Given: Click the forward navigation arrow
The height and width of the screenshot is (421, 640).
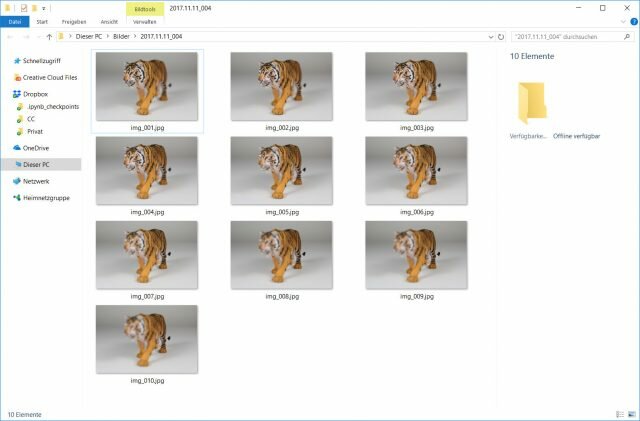Looking at the screenshot, I should [24, 36].
